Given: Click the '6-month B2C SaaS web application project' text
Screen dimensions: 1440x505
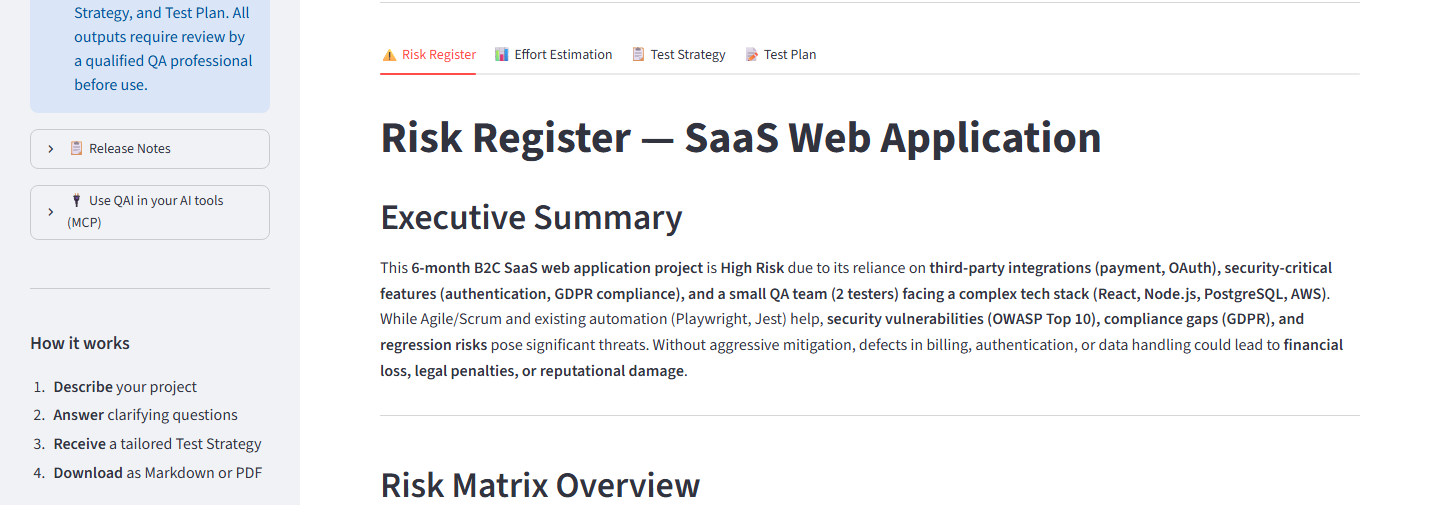Looking at the screenshot, I should (557, 268).
